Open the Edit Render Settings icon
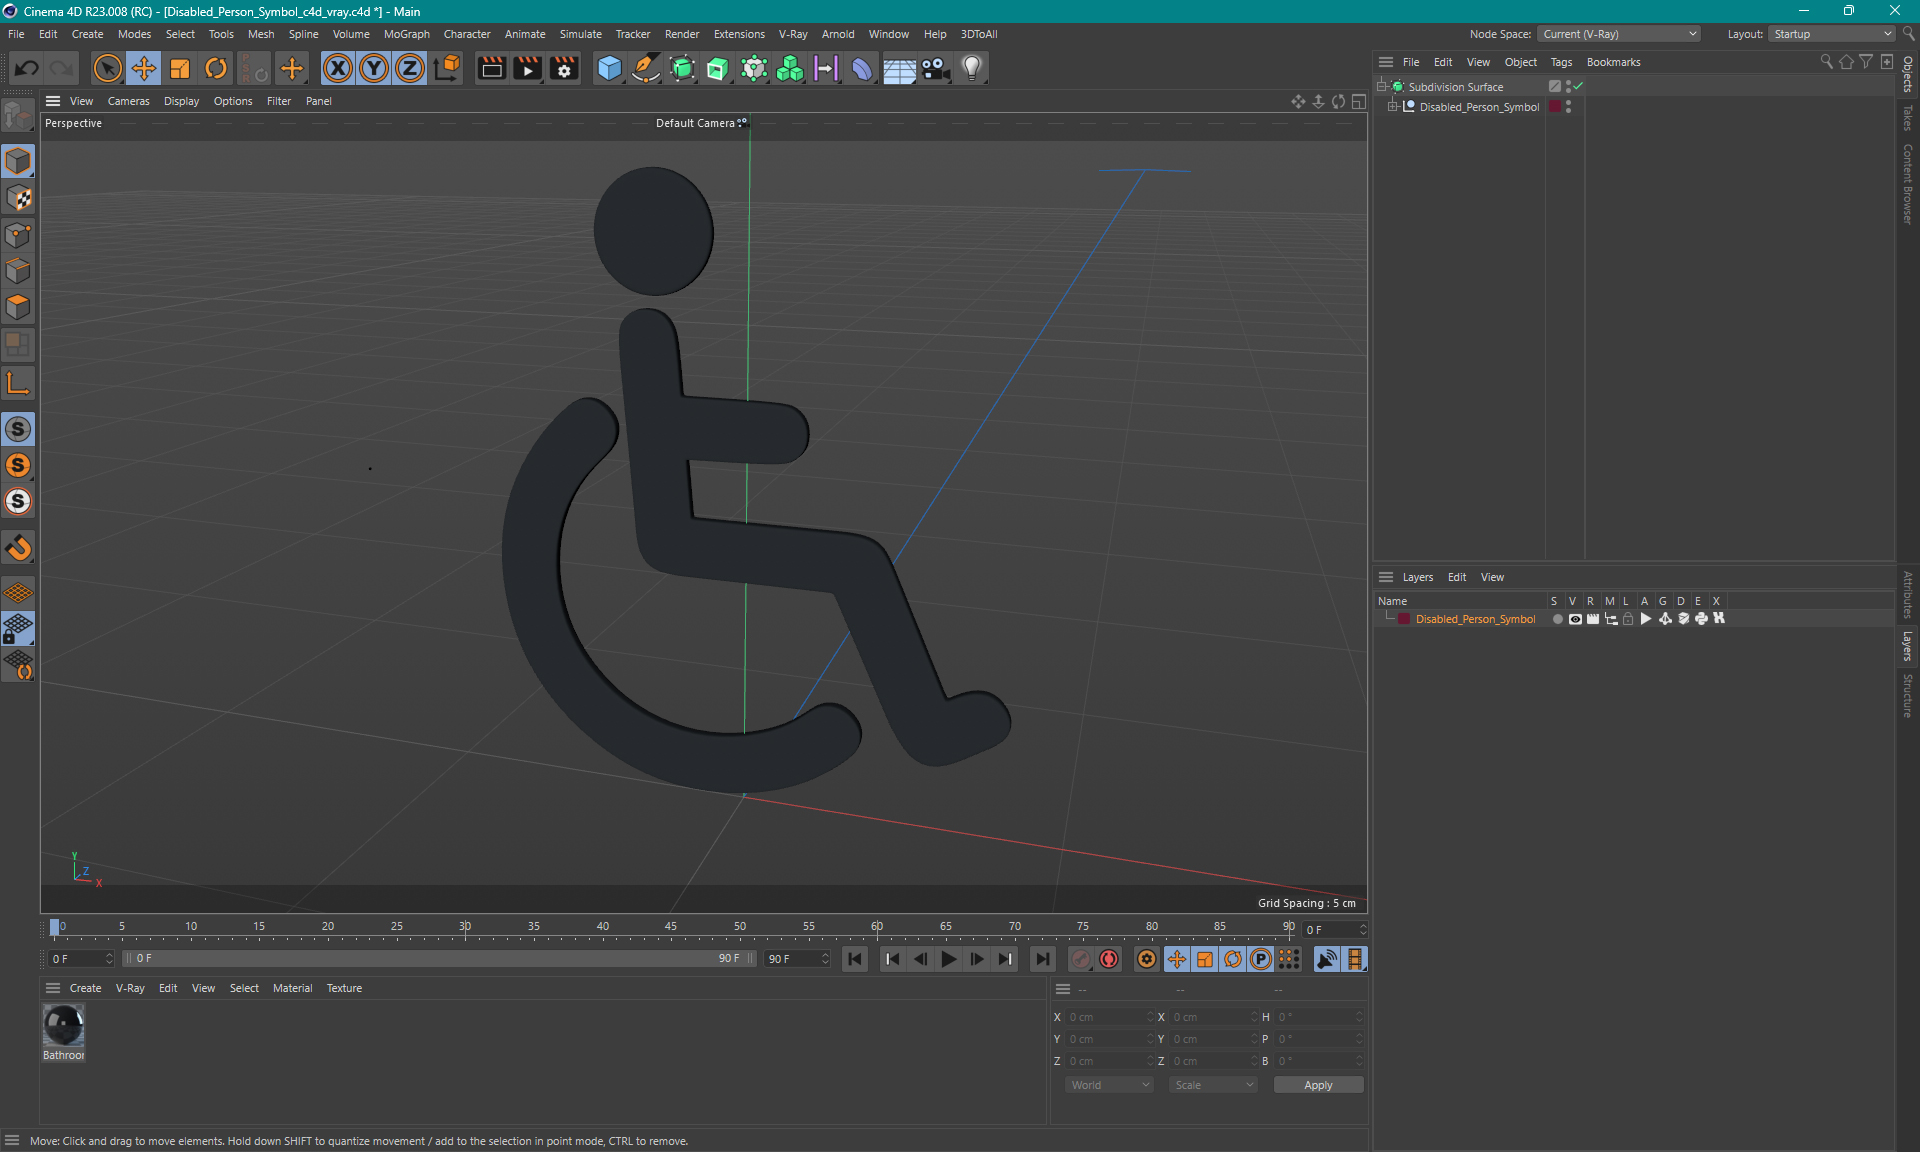This screenshot has height=1152, width=1920. 564,68
